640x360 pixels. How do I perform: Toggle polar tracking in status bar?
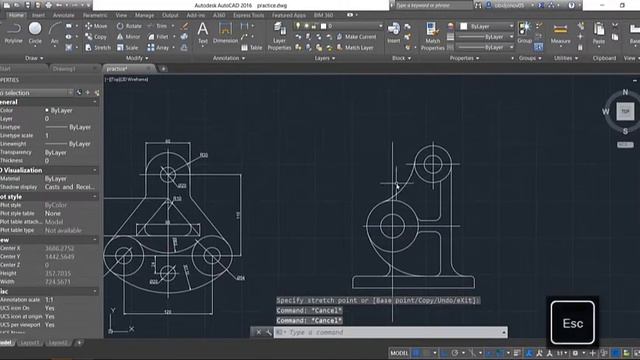coord(455,353)
